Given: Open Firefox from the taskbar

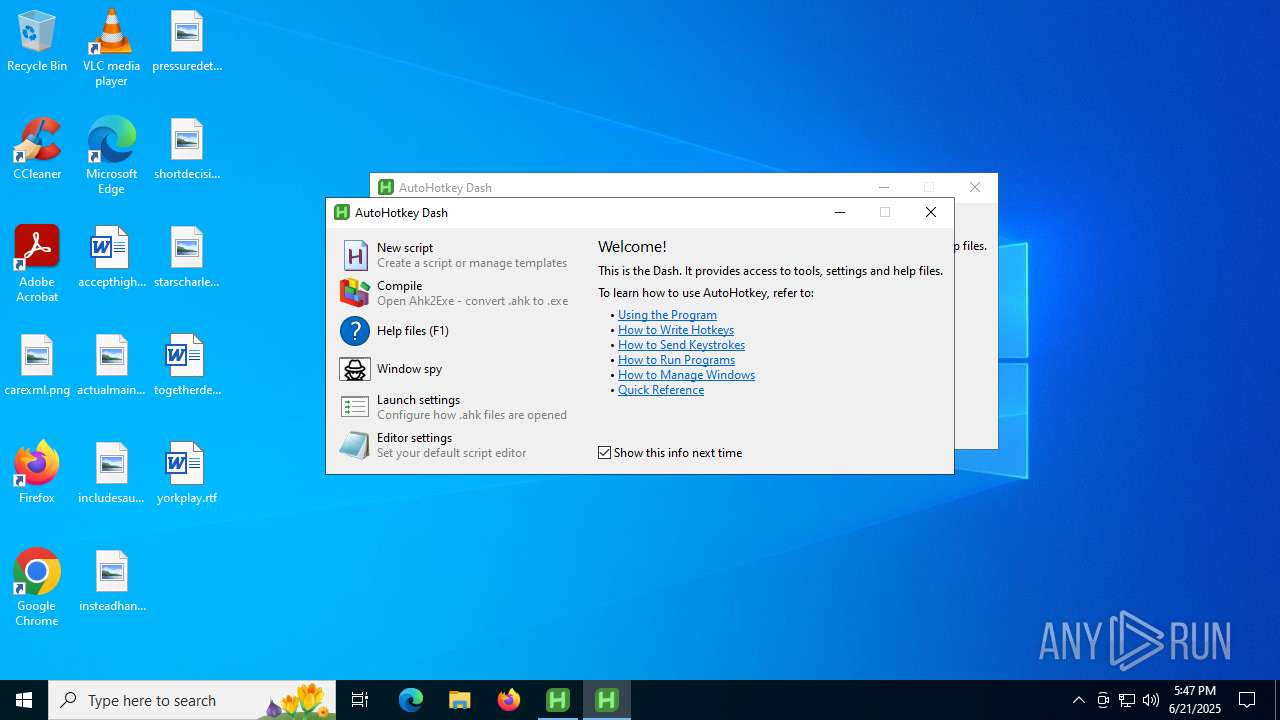Looking at the screenshot, I should coord(509,700).
